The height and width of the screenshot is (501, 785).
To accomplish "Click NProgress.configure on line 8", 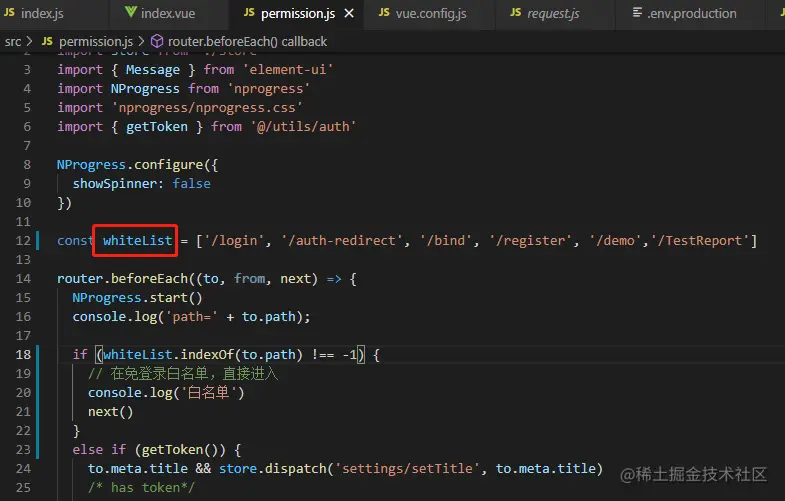I will pyautogui.click(x=130, y=165).
